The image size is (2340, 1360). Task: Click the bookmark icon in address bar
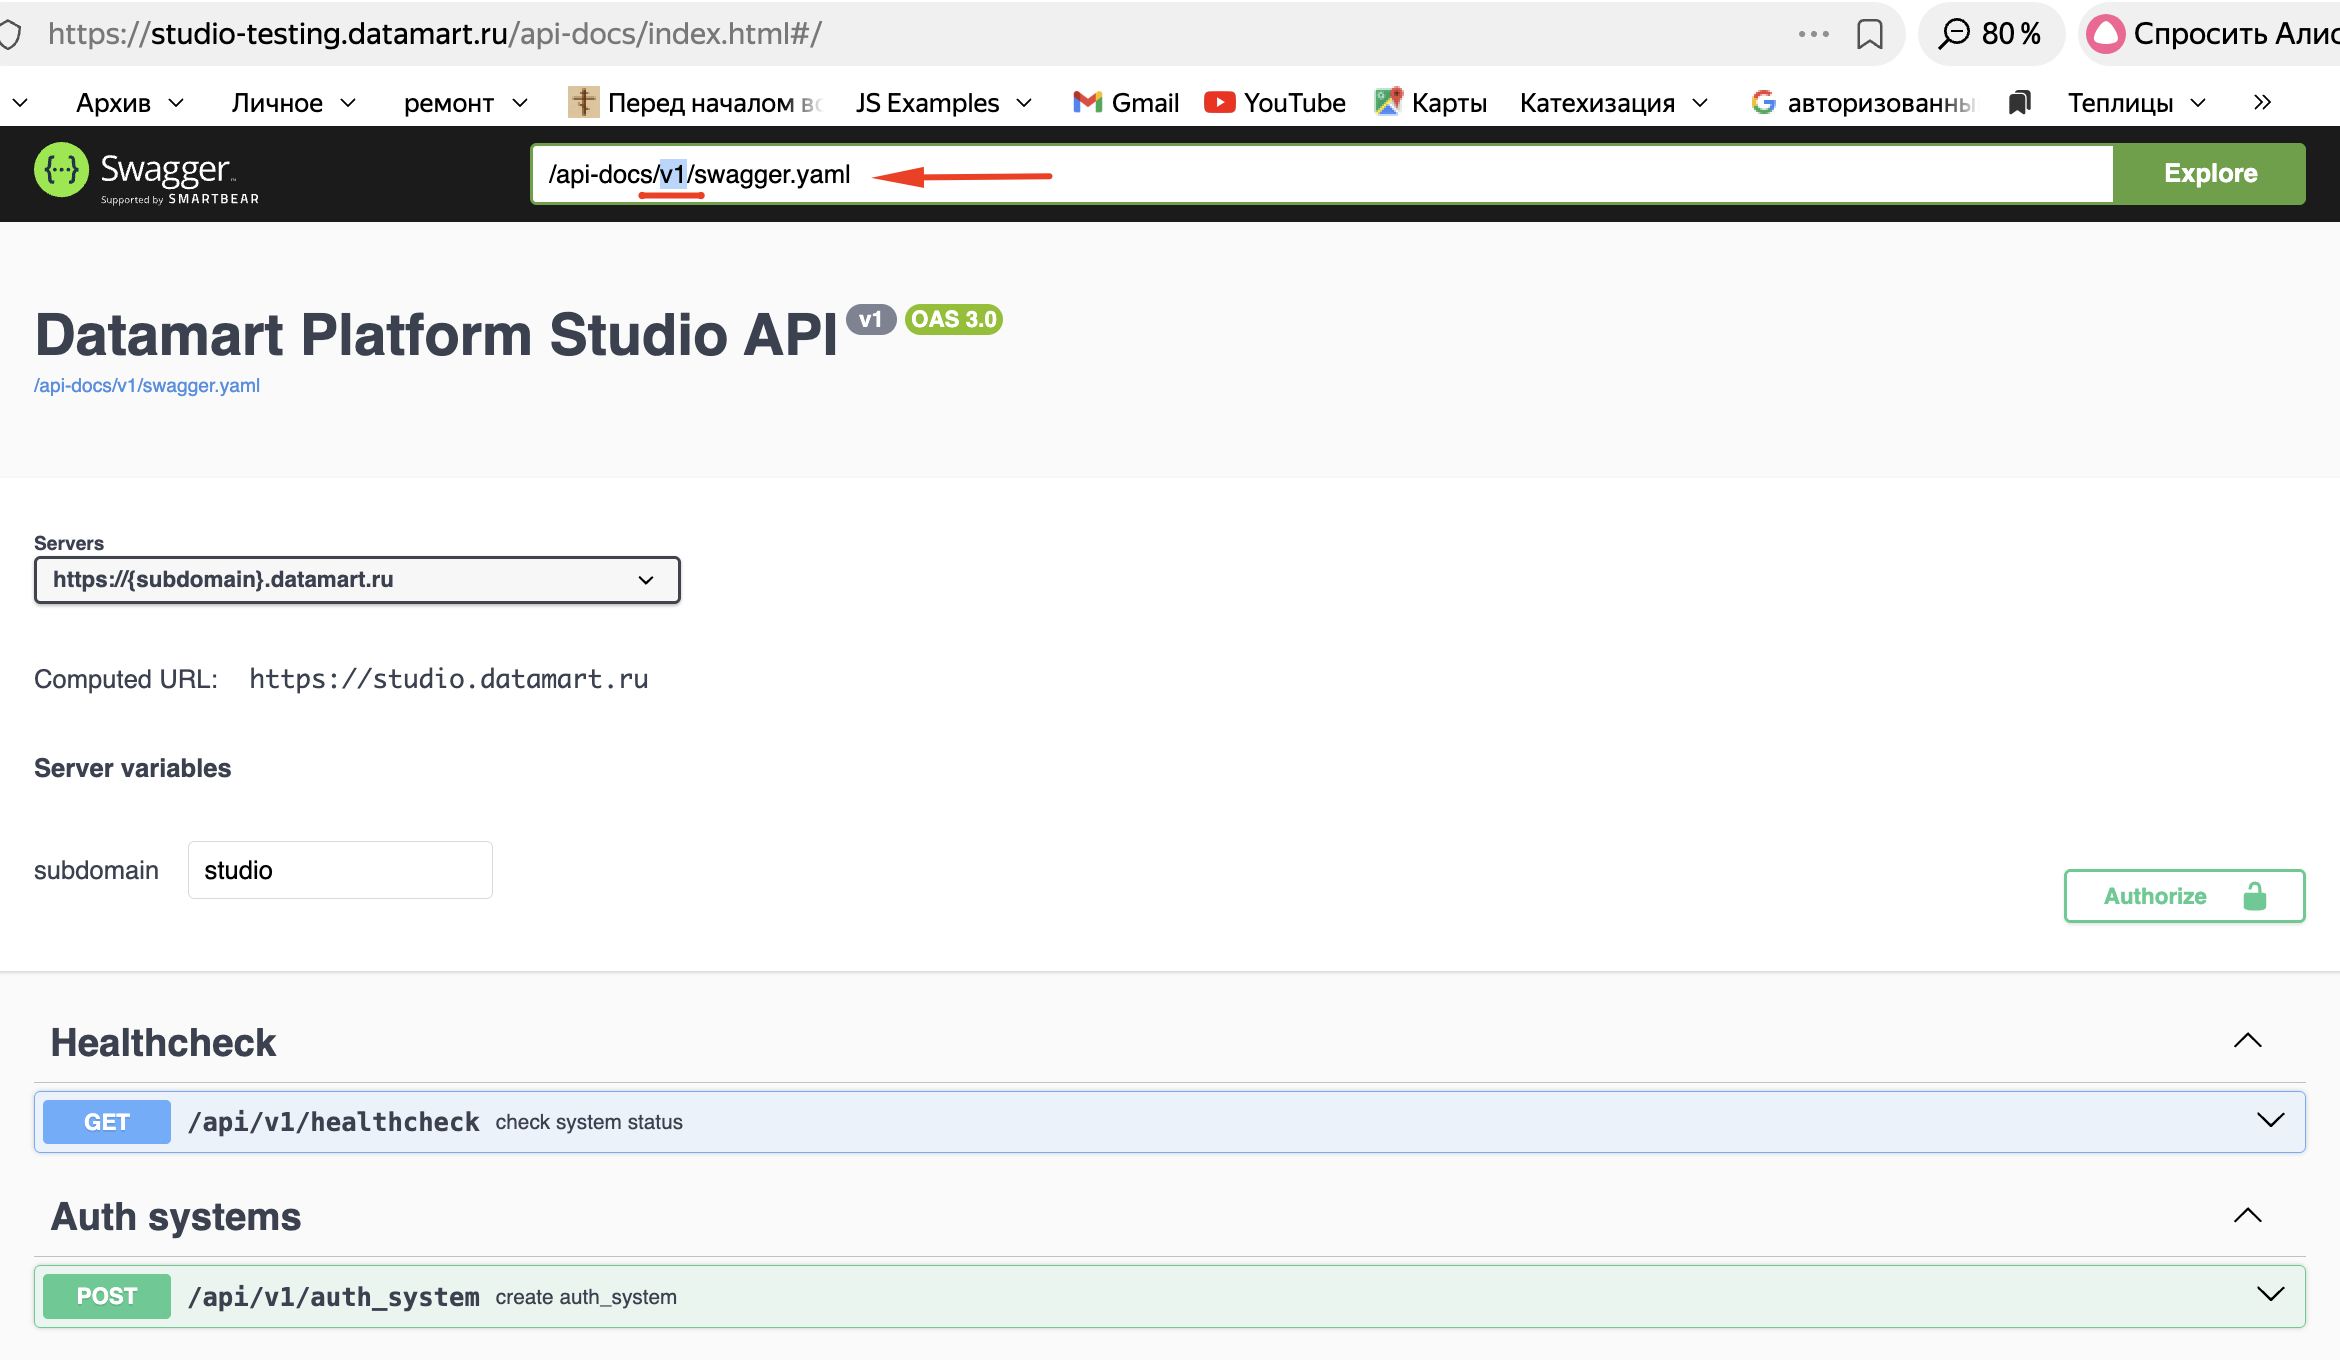[x=1869, y=34]
